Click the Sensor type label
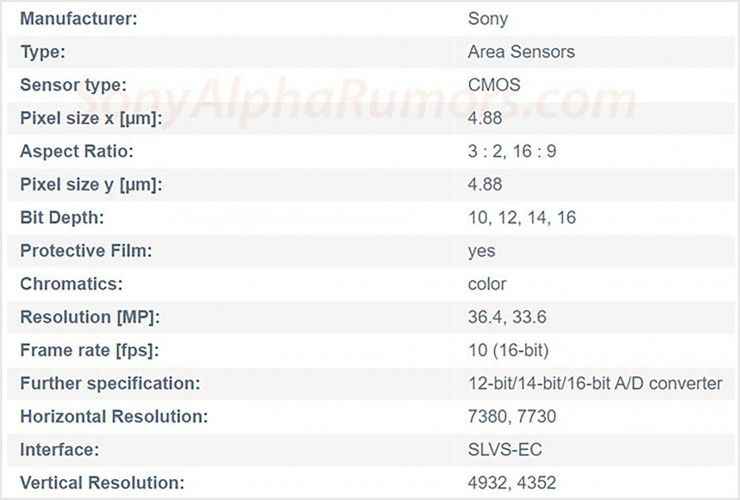 click(73, 85)
